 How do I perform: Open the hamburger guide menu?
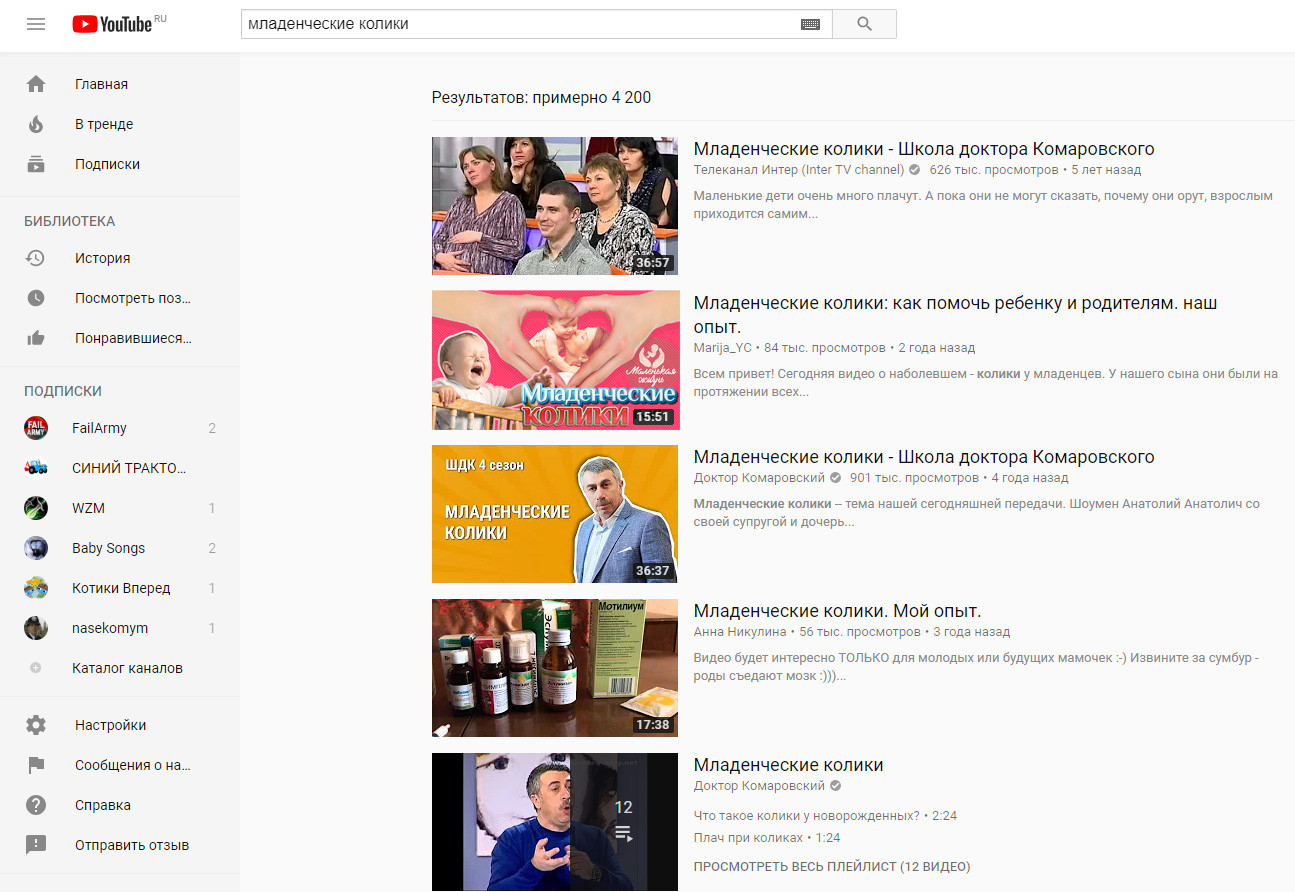coord(36,24)
